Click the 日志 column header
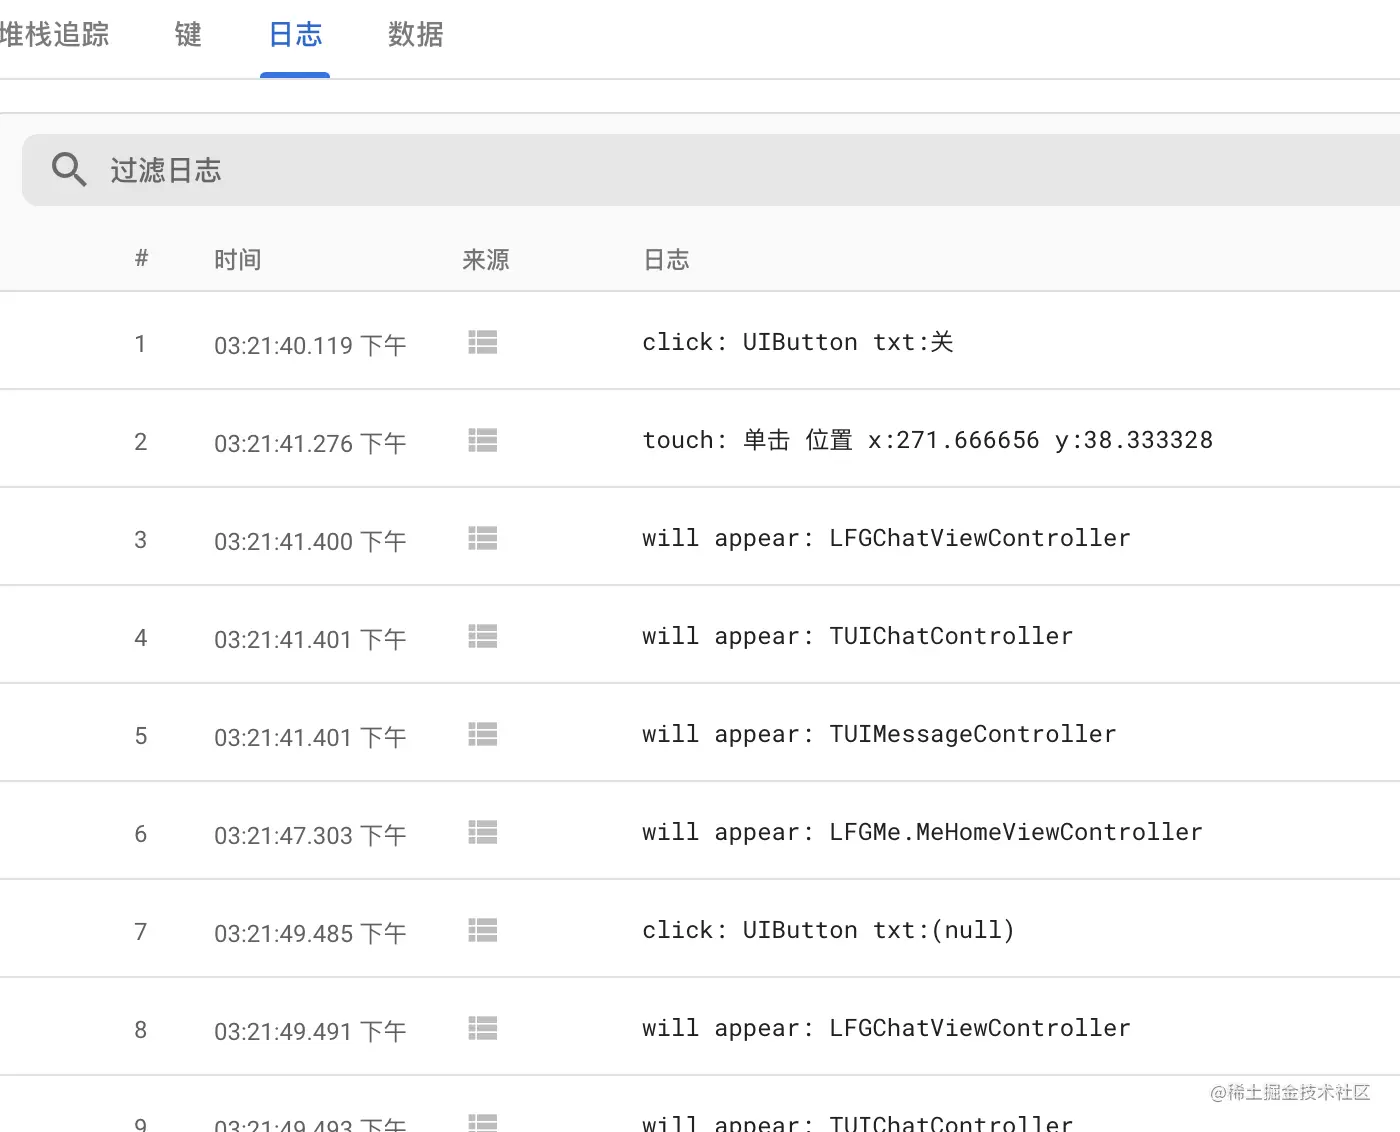The width and height of the screenshot is (1400, 1132). pyautogui.click(x=666, y=260)
